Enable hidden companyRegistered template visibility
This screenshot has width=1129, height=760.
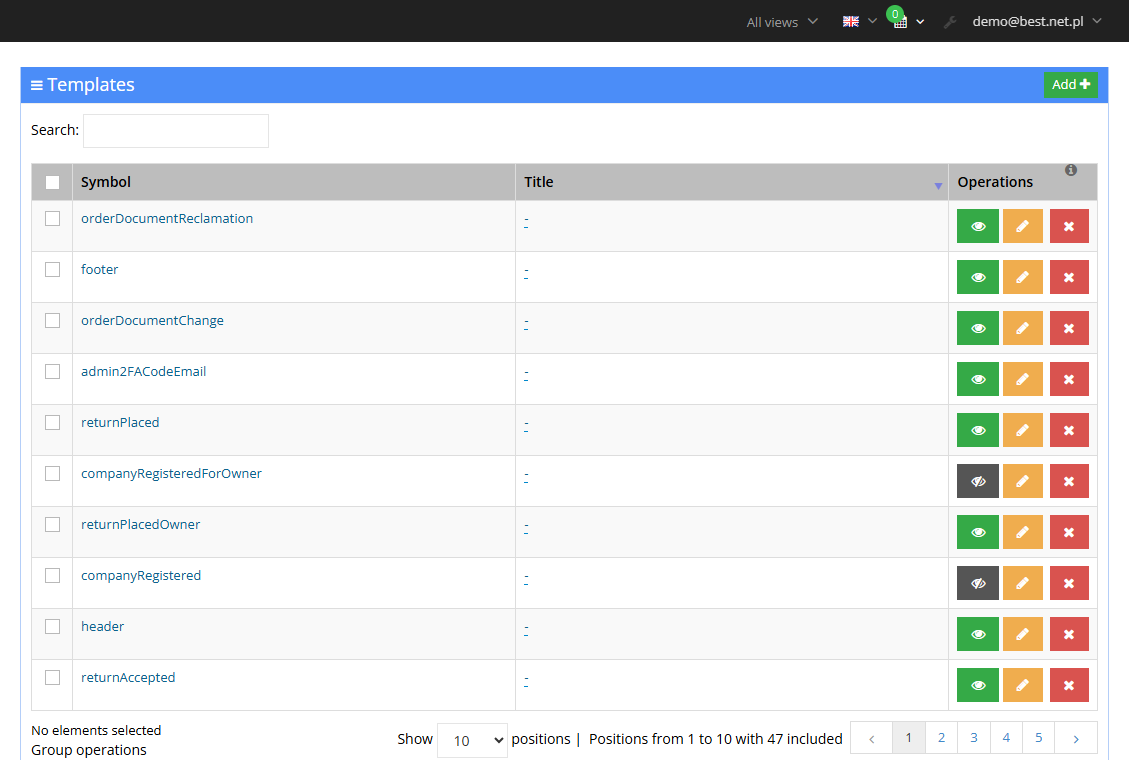pyautogui.click(x=977, y=584)
